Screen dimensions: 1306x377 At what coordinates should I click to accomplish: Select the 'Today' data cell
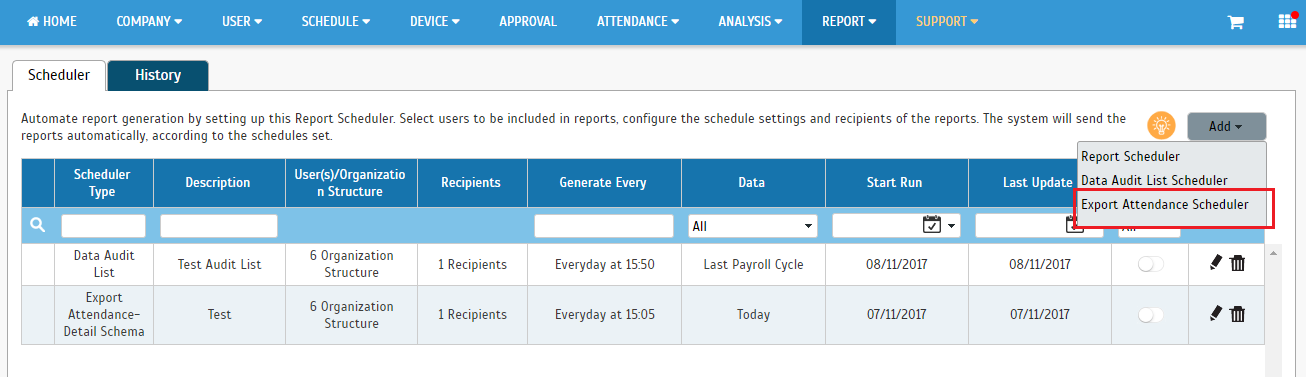(753, 315)
